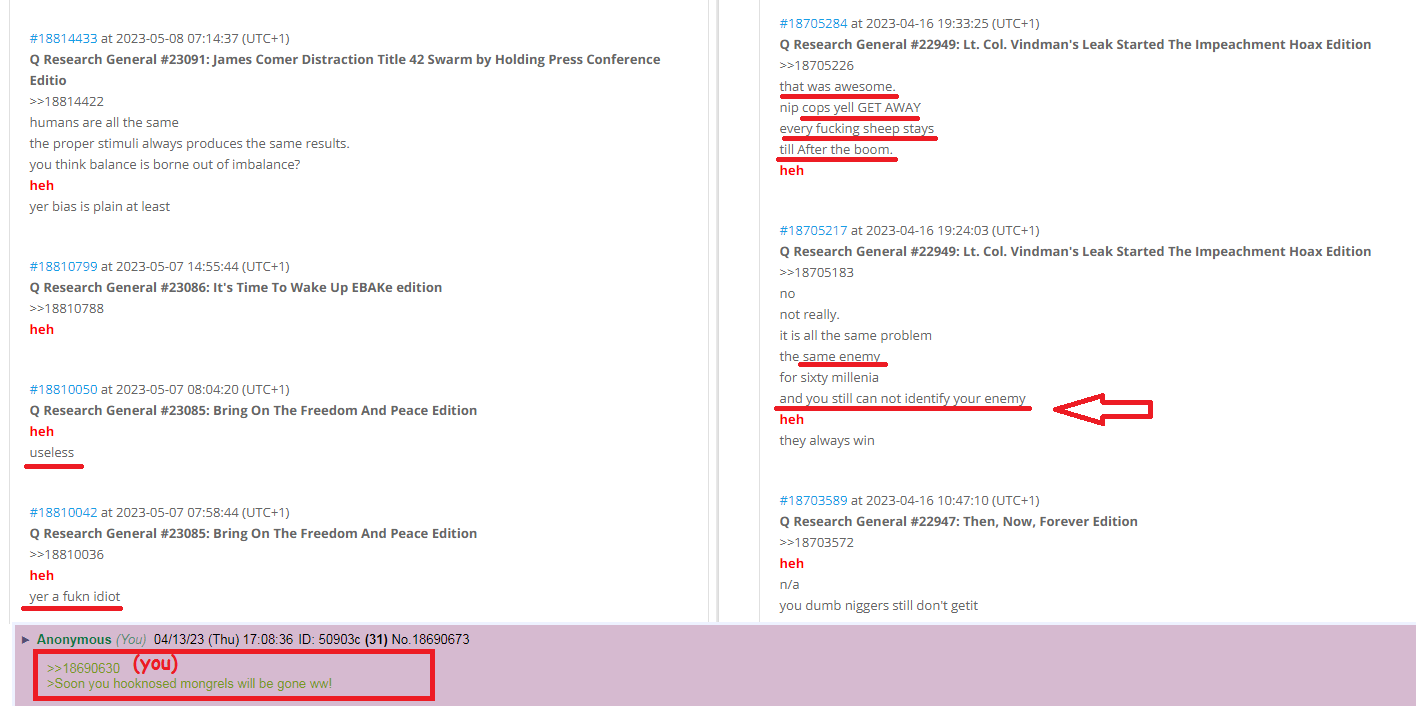Click 'it is all the same problem'
Image resolution: width=1416 pixels, height=706 pixels.
click(856, 336)
